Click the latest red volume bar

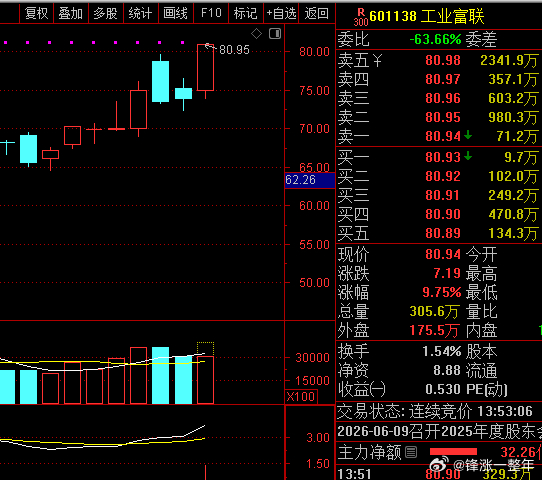pos(205,380)
